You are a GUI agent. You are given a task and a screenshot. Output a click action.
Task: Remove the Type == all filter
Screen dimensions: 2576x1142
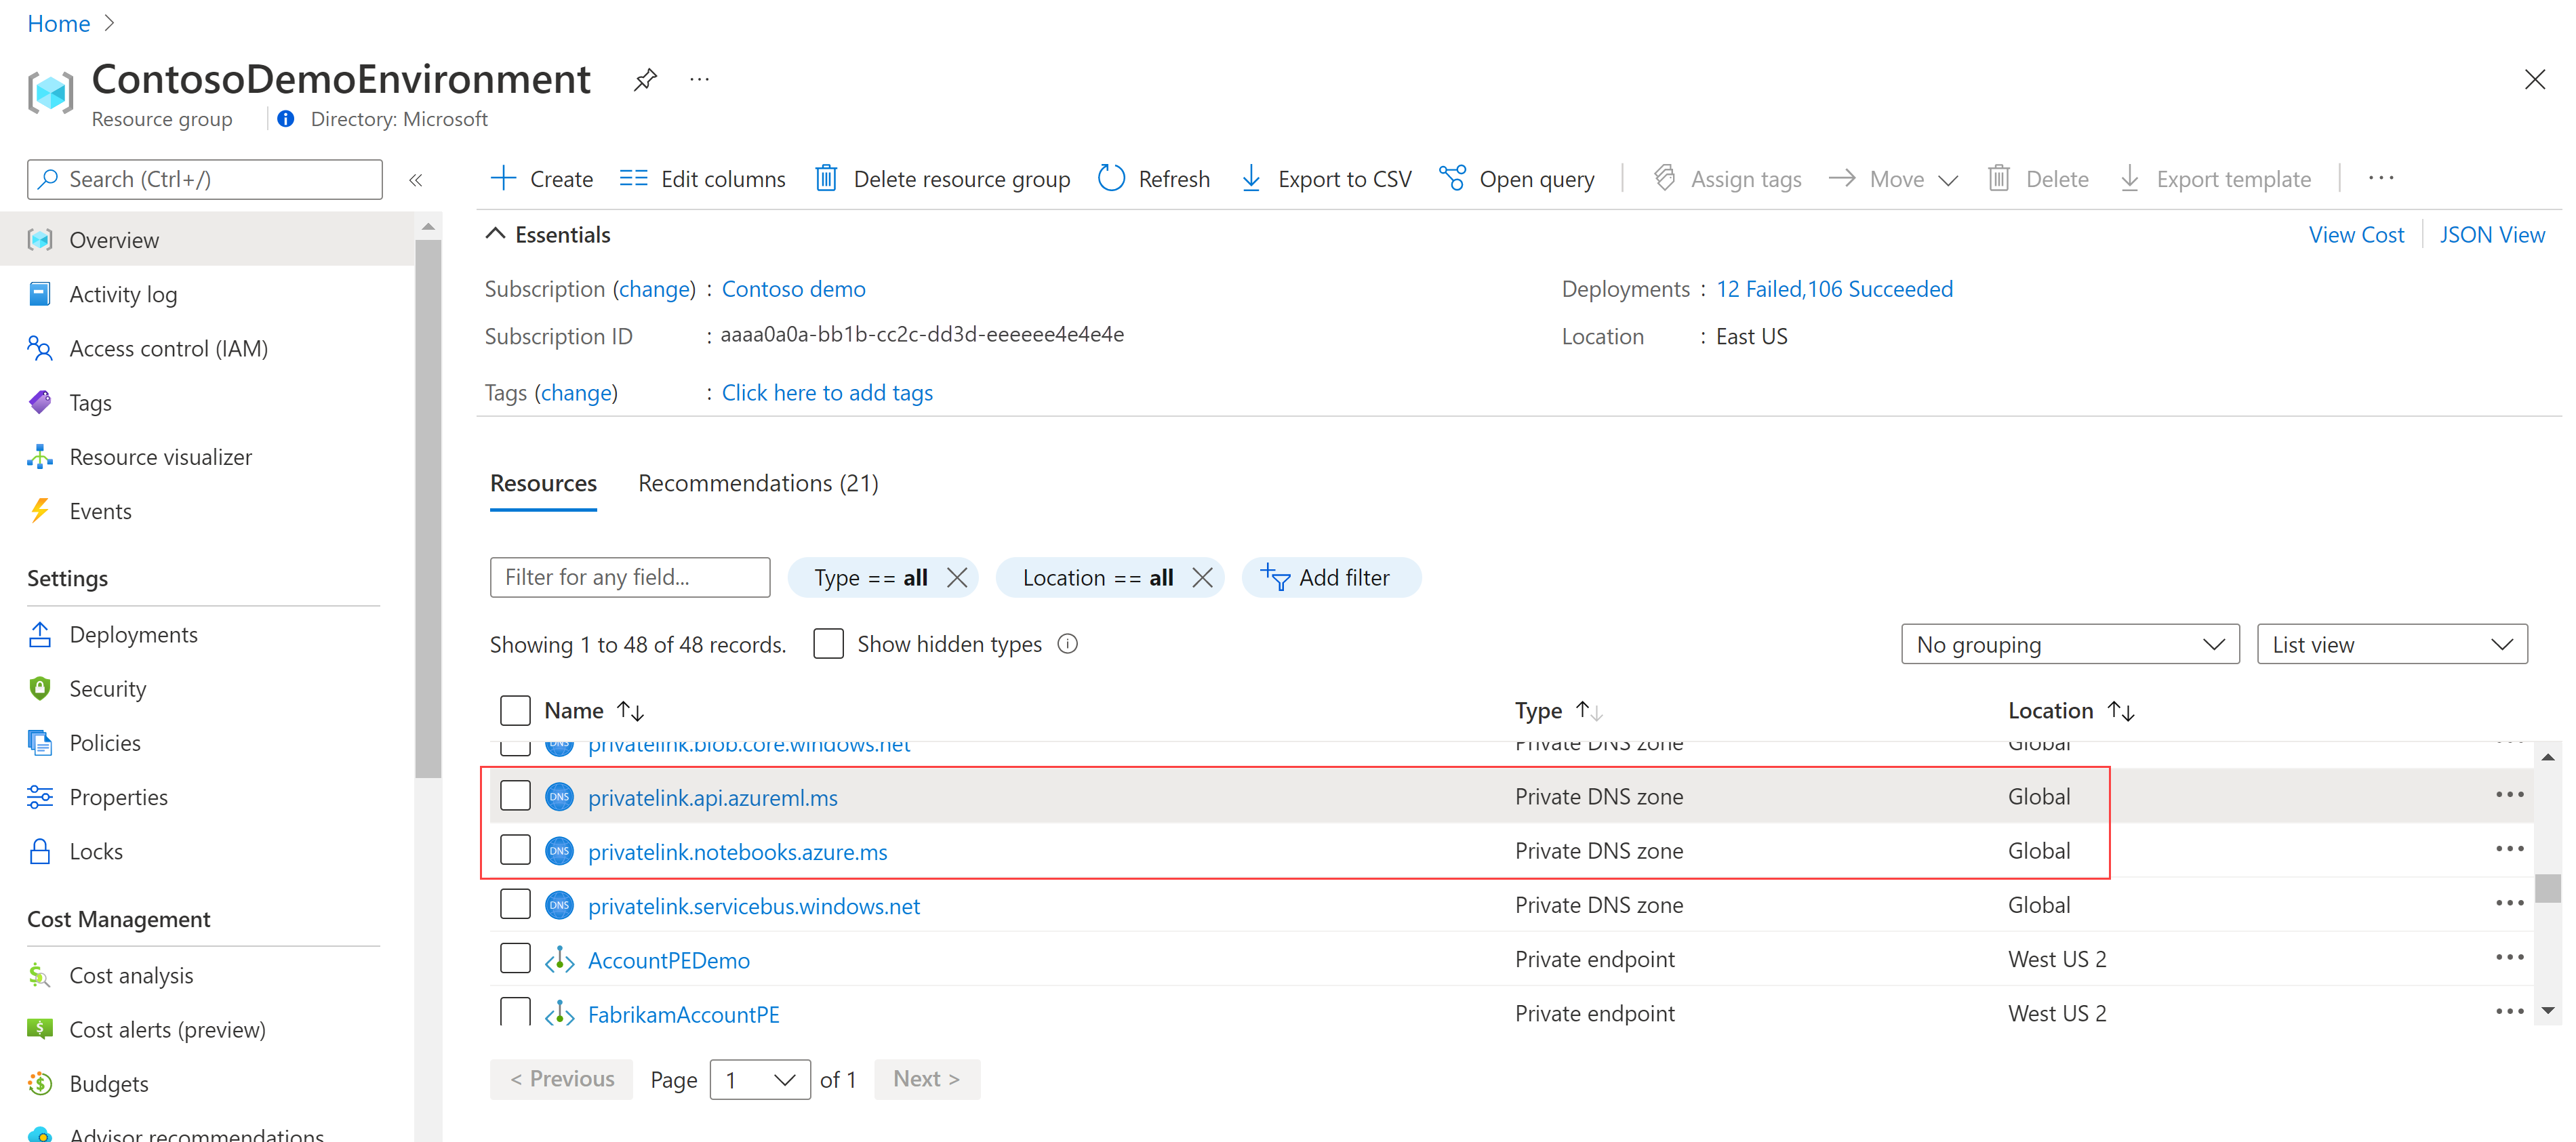click(x=957, y=578)
